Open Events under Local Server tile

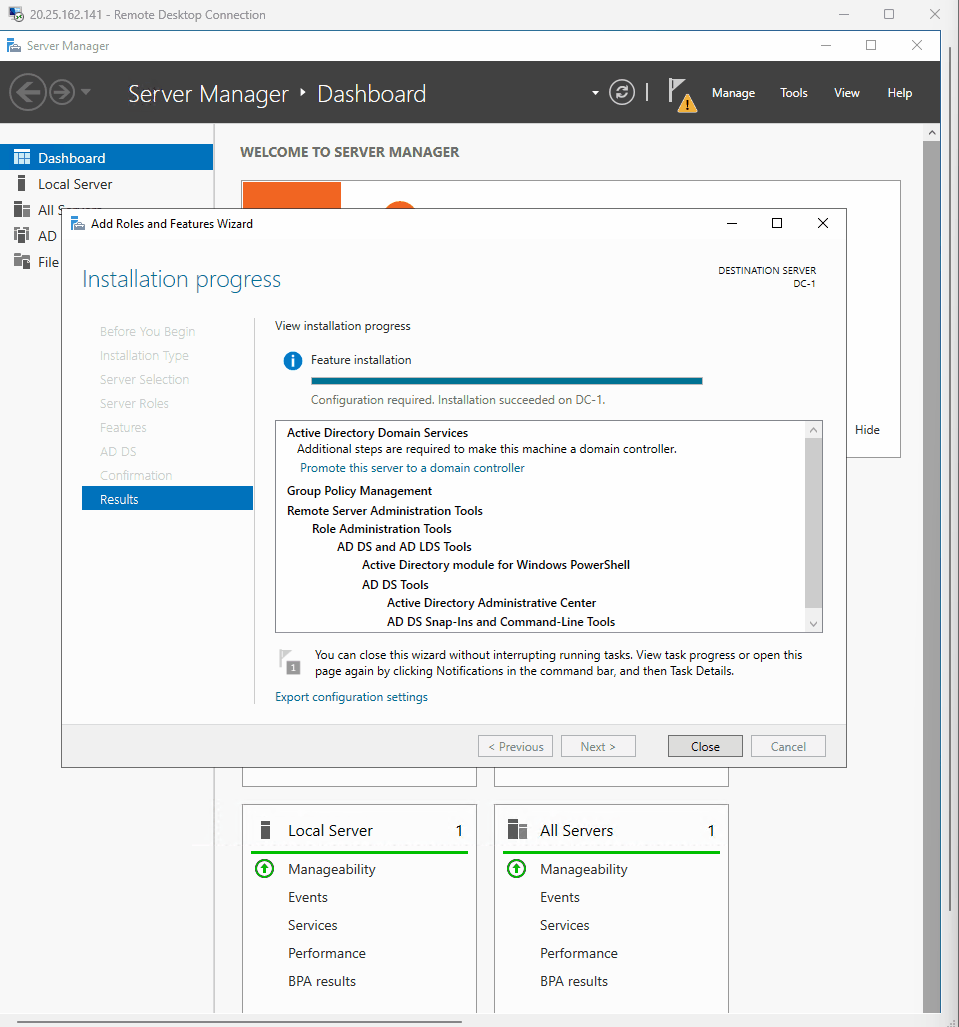click(x=308, y=897)
